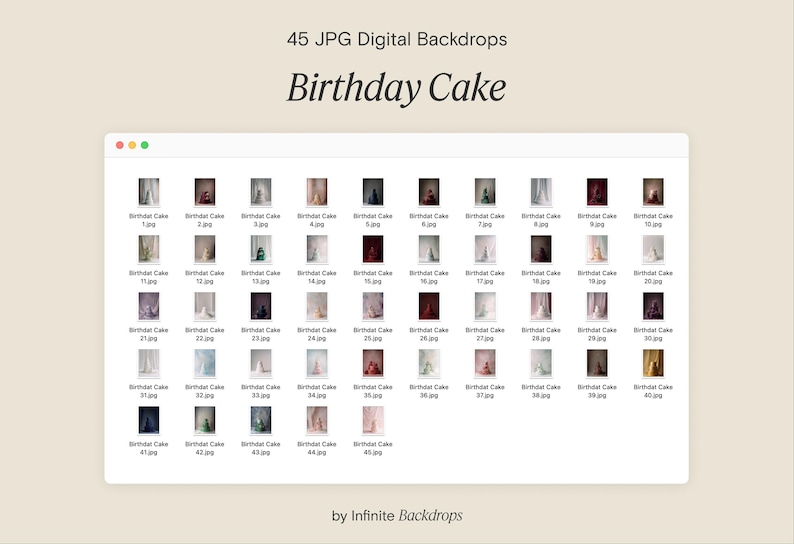Screen dimensions: 794x544
Task: Click the '45 JPG Digital Backdrops' text
Action: (397, 39)
